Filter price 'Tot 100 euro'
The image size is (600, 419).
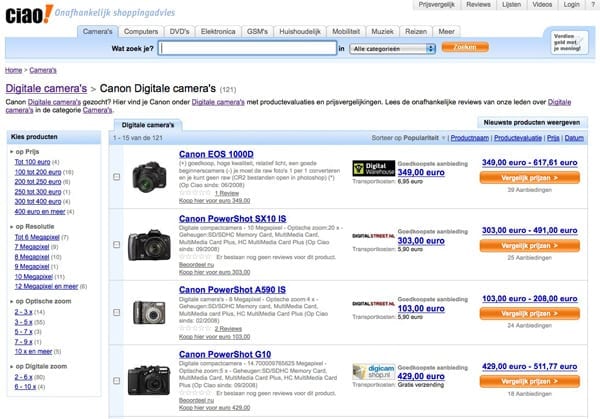click(x=33, y=162)
